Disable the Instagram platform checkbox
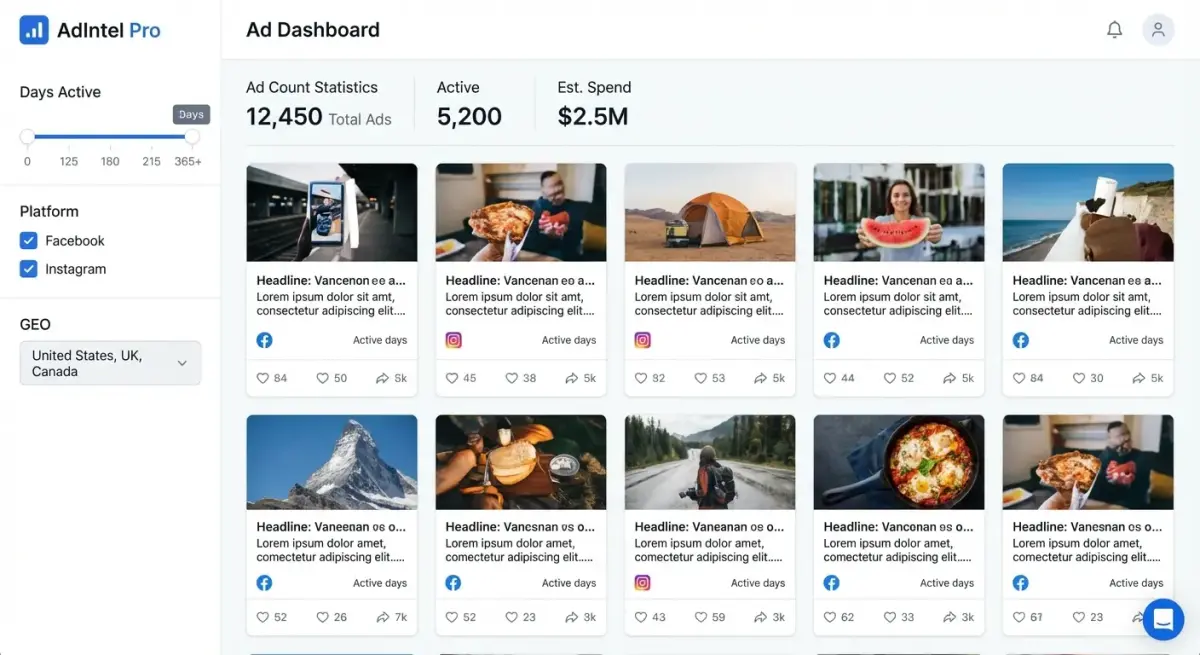 pos(27,268)
